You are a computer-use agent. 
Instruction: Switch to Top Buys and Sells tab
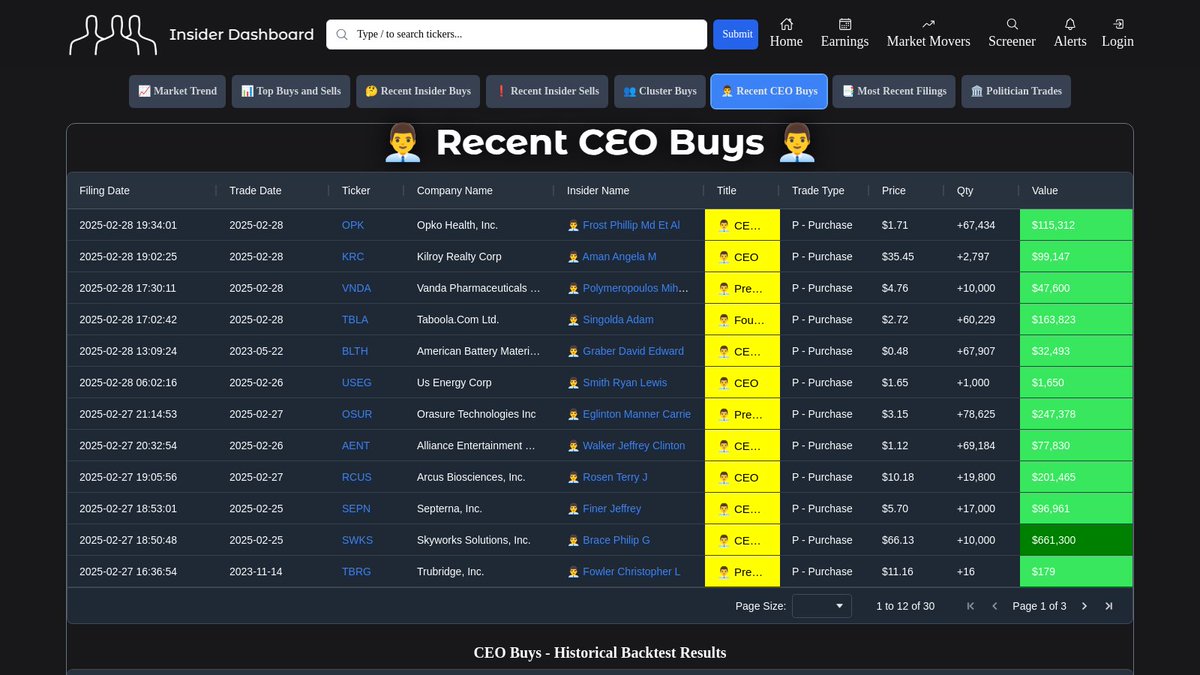[291, 91]
